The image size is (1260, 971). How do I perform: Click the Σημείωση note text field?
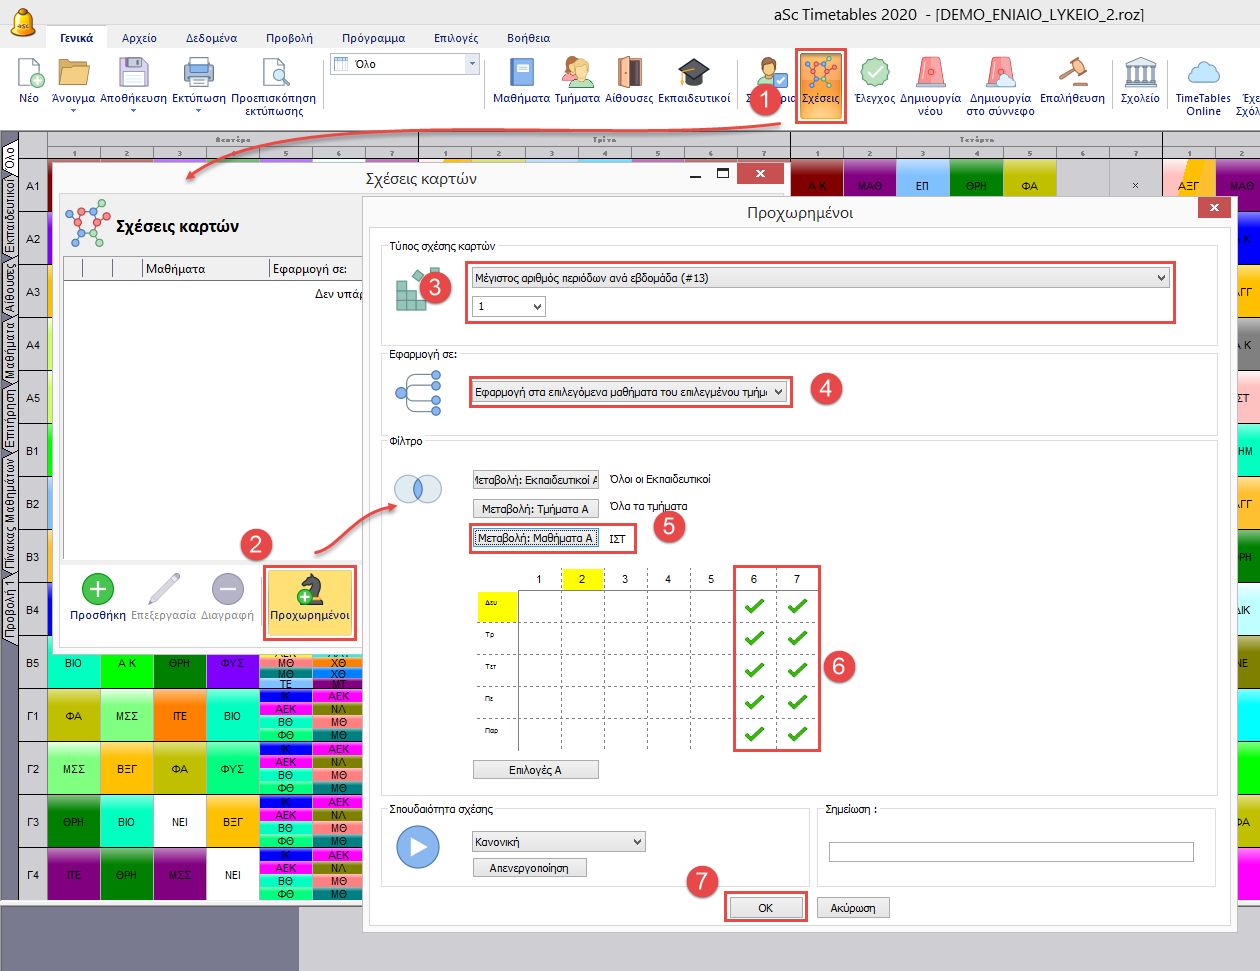point(1010,852)
